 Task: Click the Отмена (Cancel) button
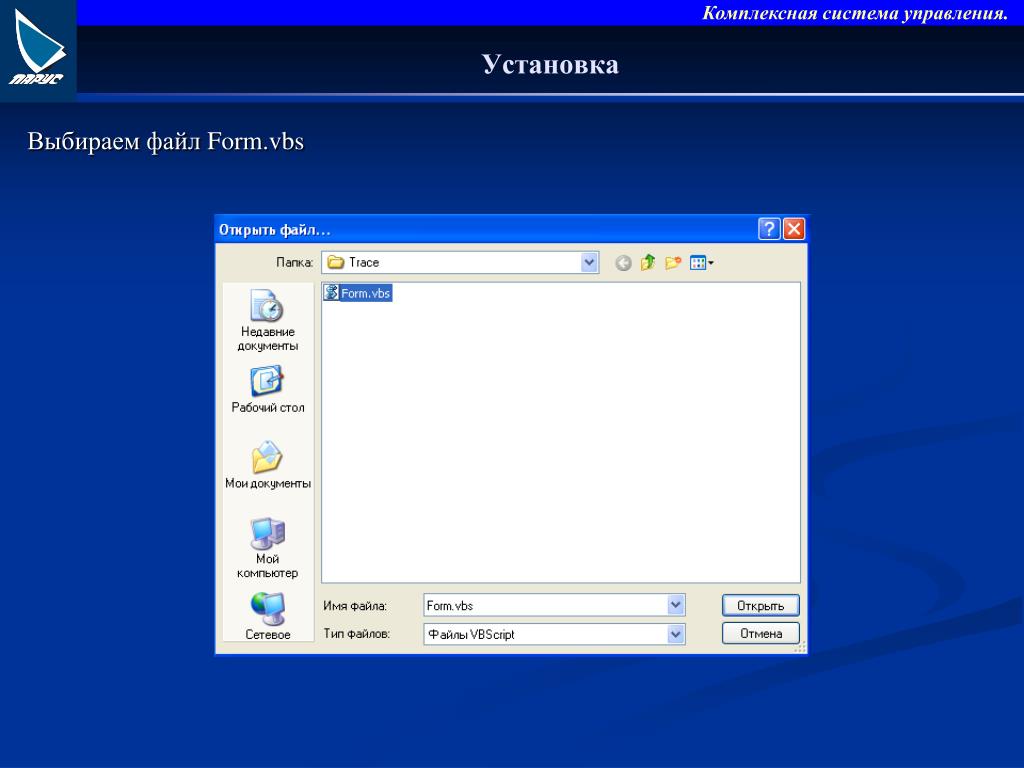point(761,633)
